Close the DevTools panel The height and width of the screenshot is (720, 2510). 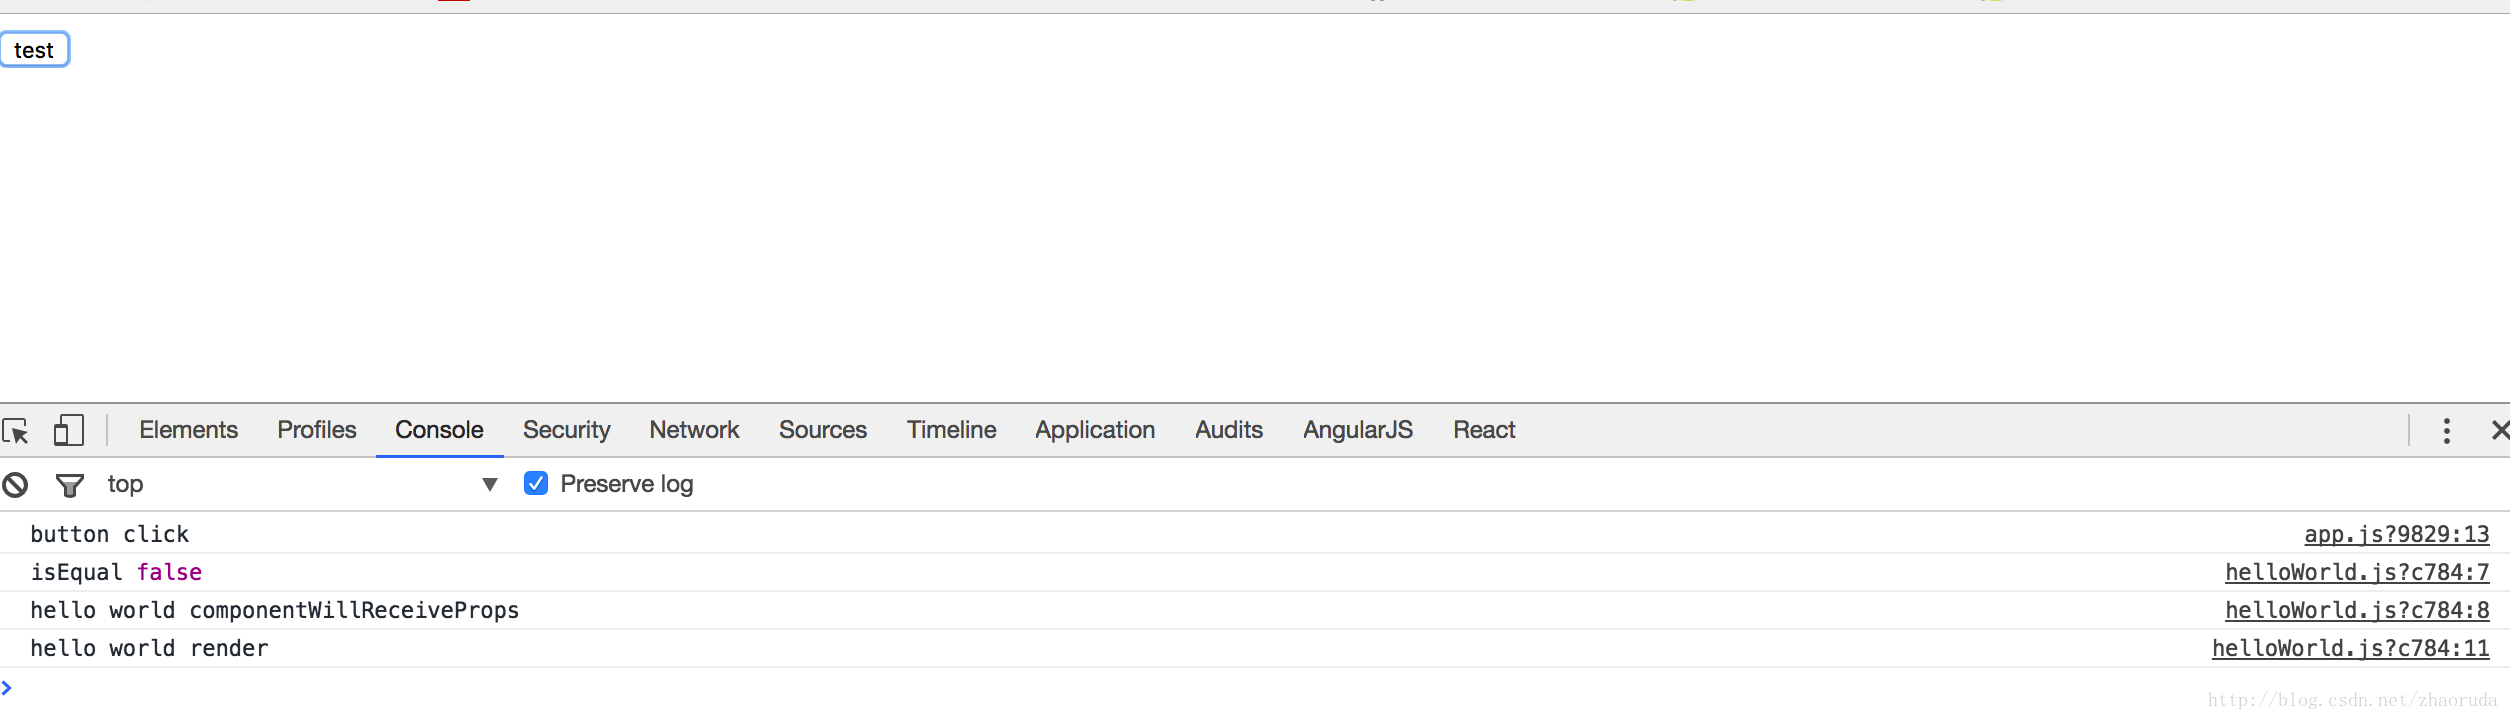[x=2499, y=430]
